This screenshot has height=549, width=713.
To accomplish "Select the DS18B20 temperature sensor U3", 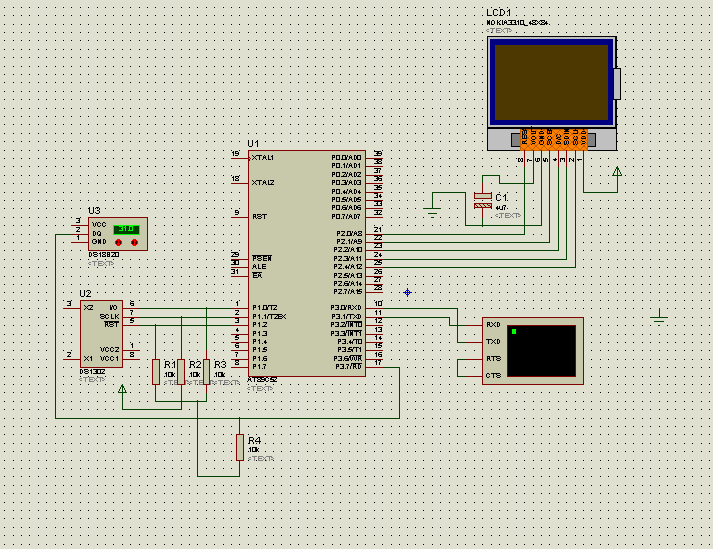I will point(118,234).
